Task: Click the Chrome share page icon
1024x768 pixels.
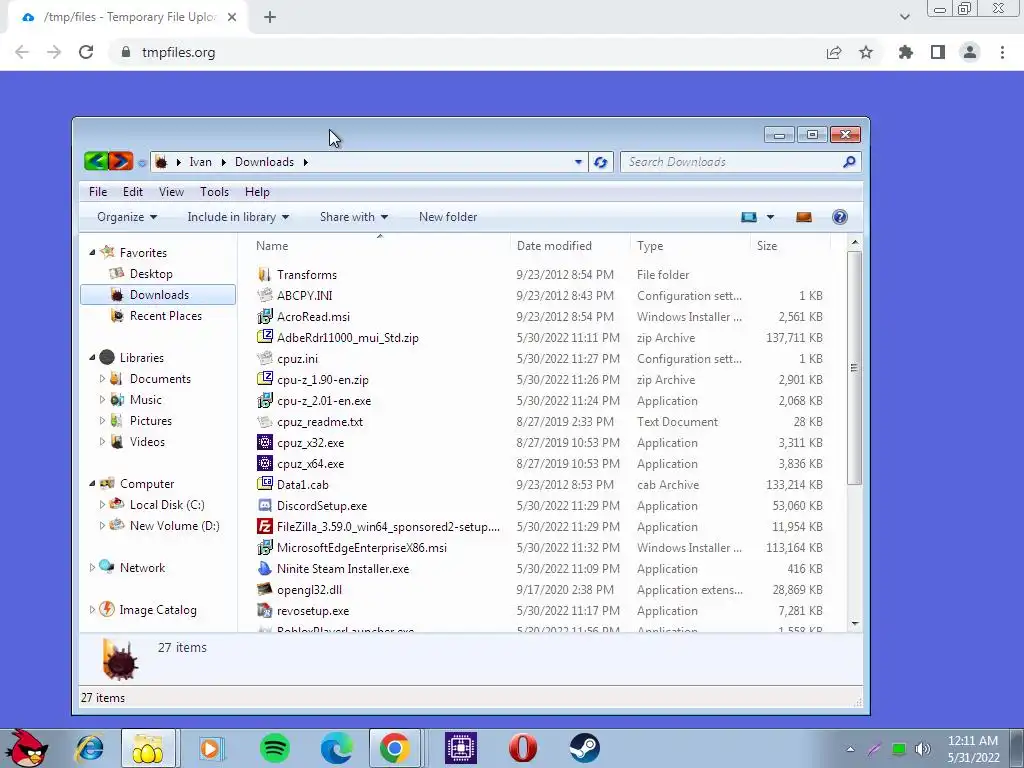Action: pyautogui.click(x=834, y=52)
